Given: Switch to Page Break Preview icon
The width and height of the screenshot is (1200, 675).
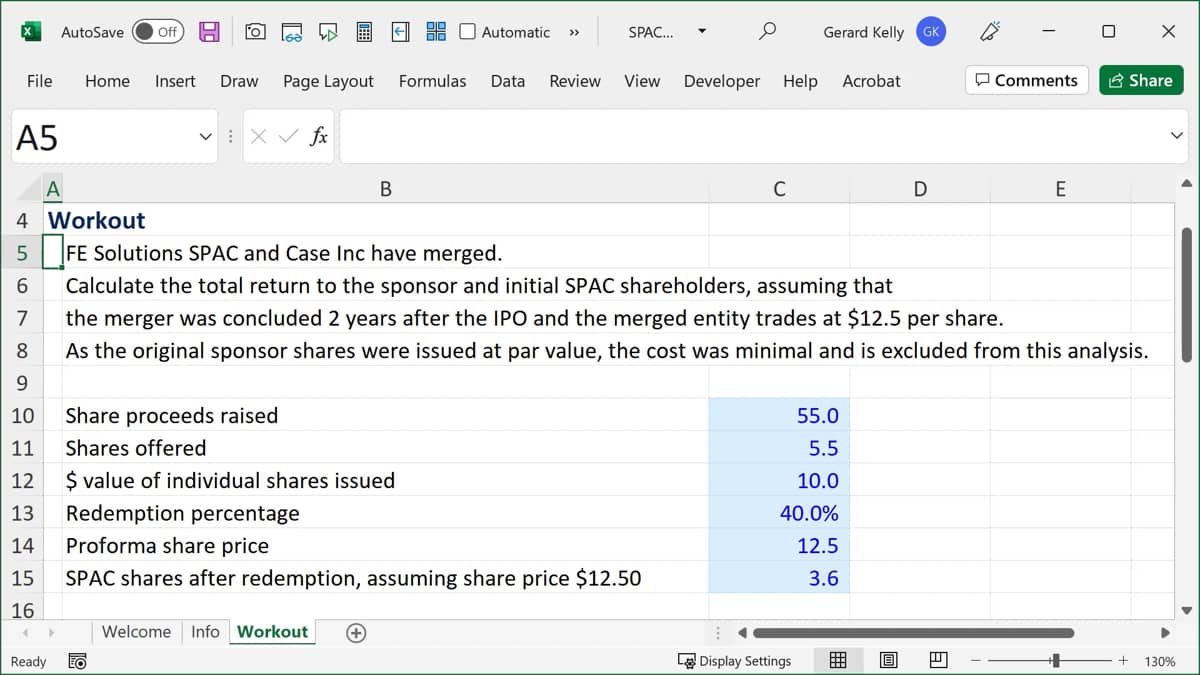Looking at the screenshot, I should pyautogui.click(x=938, y=661).
